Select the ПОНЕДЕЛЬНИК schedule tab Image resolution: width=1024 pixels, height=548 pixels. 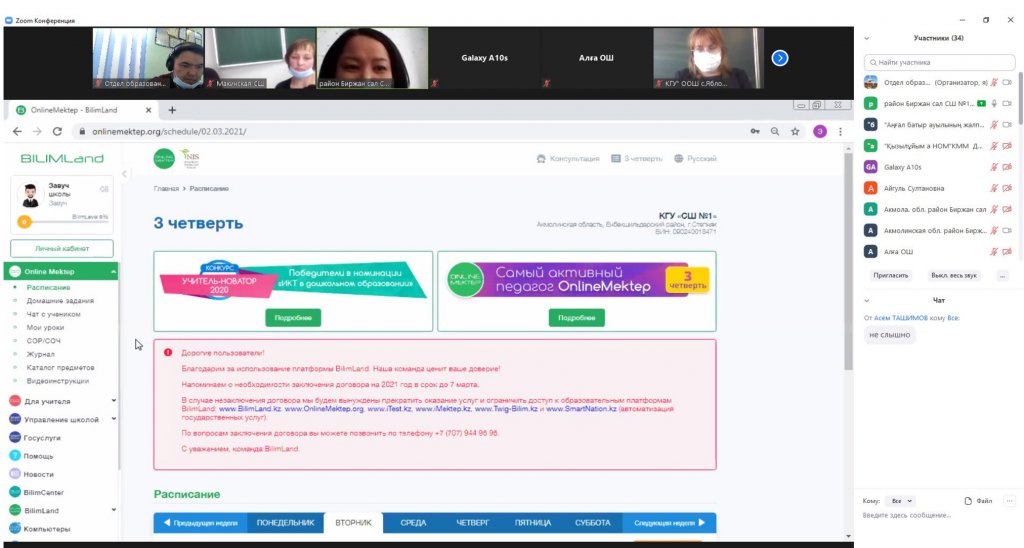click(x=285, y=523)
